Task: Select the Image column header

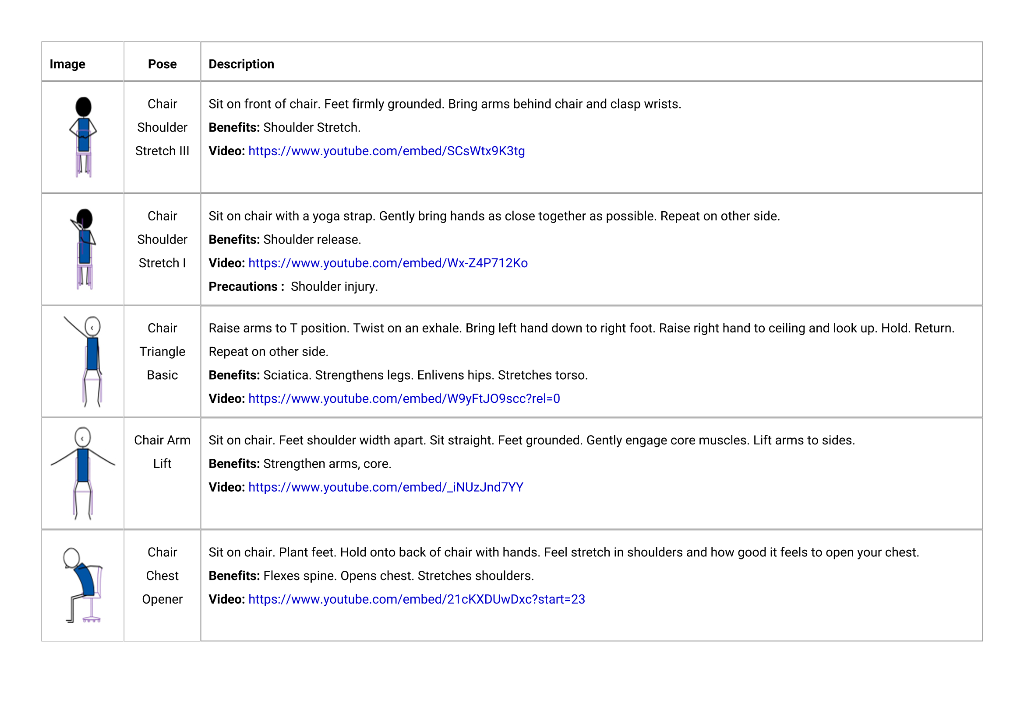Action: click(x=67, y=64)
